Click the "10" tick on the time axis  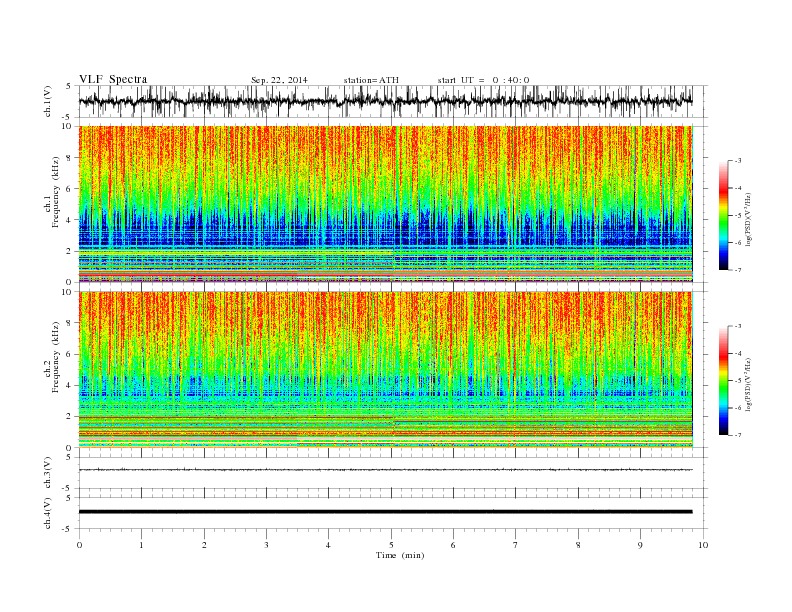point(703,545)
